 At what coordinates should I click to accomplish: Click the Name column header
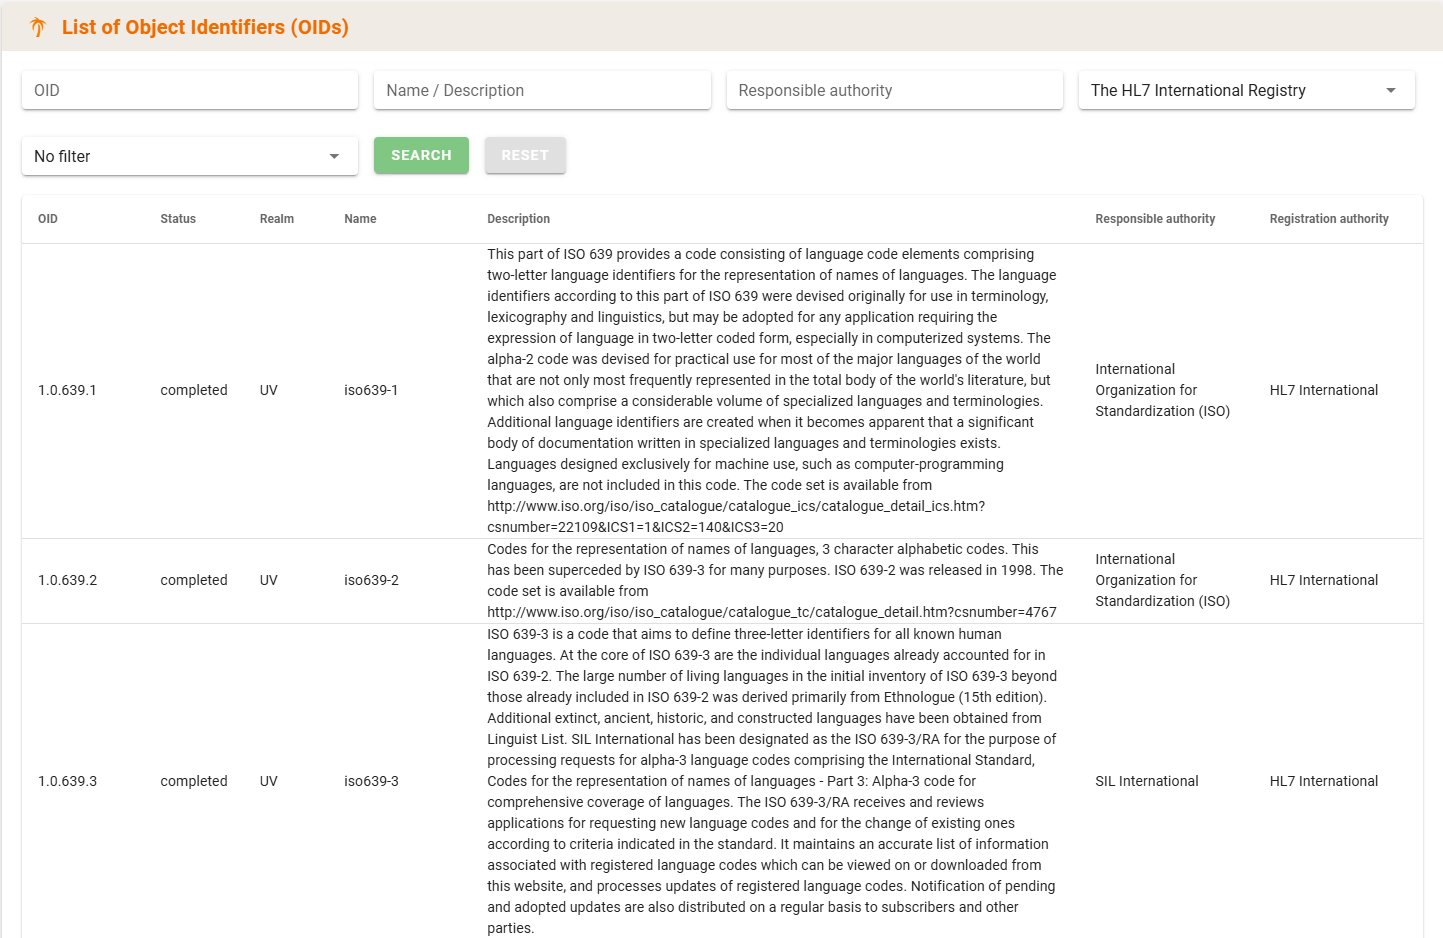(360, 219)
